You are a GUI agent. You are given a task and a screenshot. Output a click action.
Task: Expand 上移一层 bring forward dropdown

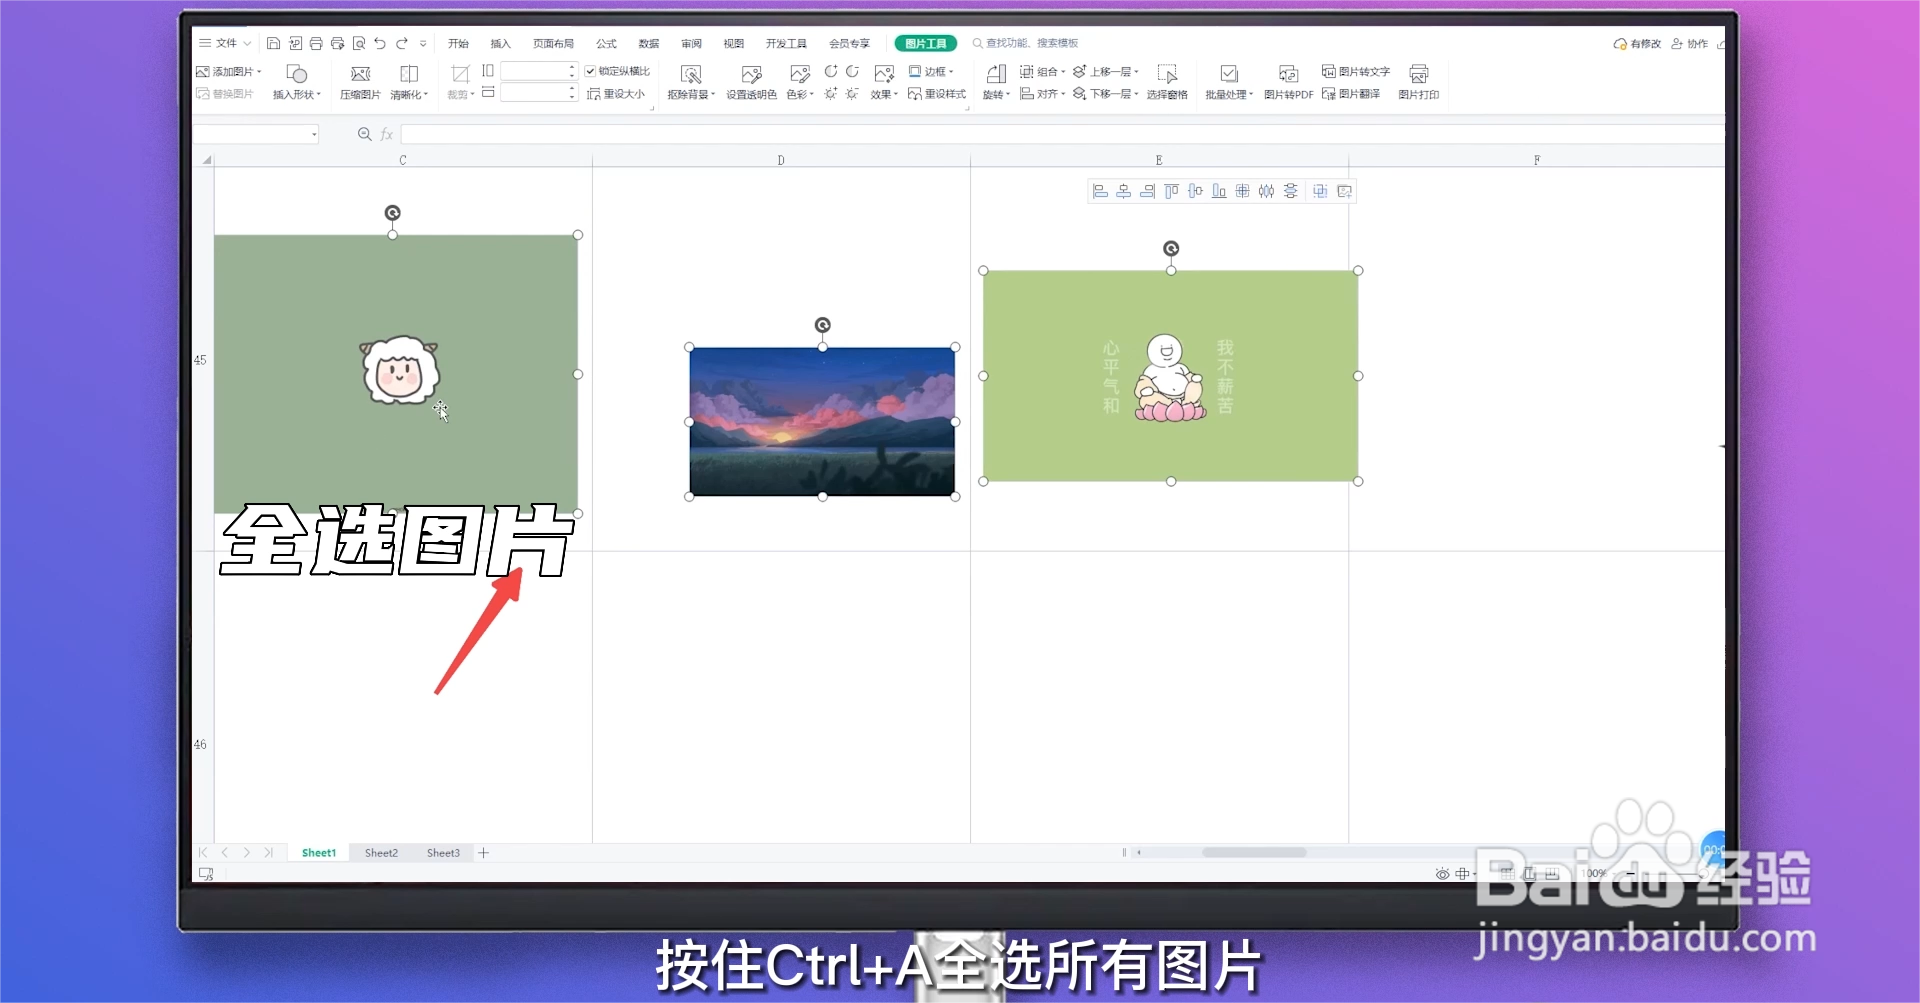click(x=1136, y=72)
